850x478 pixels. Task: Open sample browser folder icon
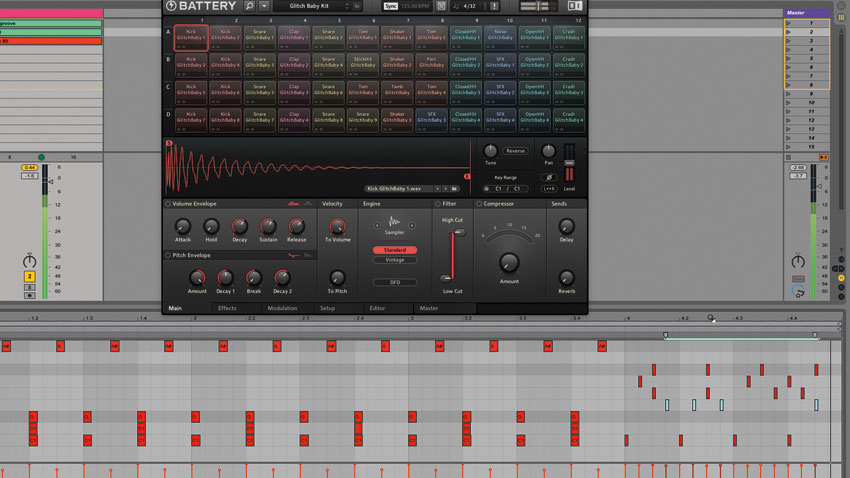454,189
